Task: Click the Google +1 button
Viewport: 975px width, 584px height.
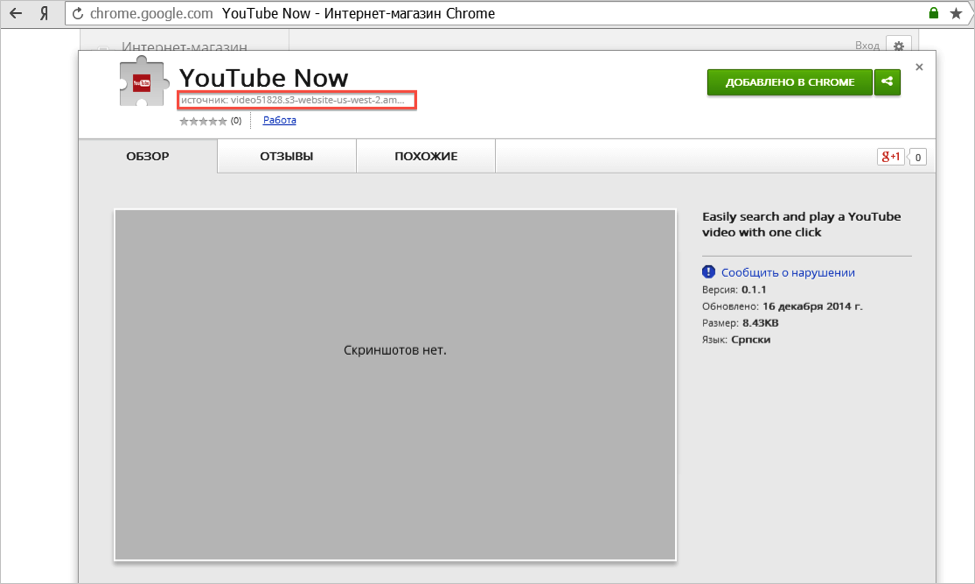Action: 890,157
